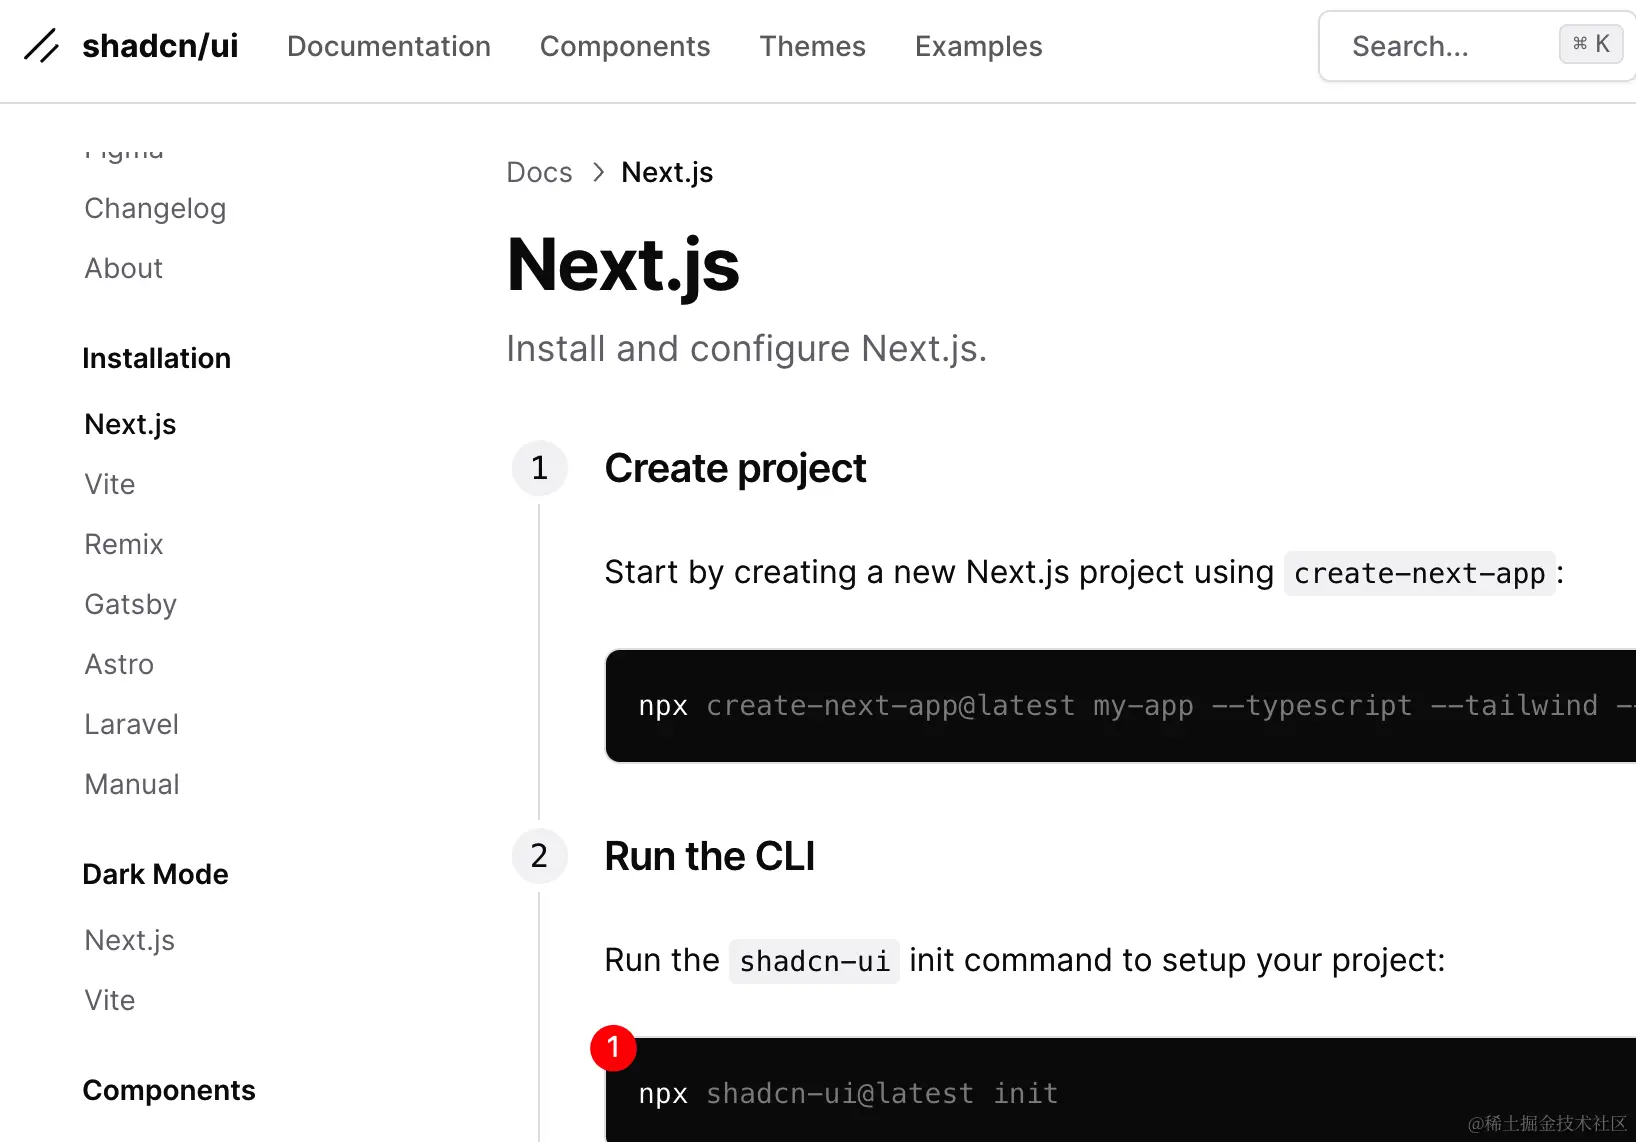This screenshot has width=1636, height=1142.
Task: Click the npx shadcn-ui@latest init code block
Action: pos(1120,1090)
